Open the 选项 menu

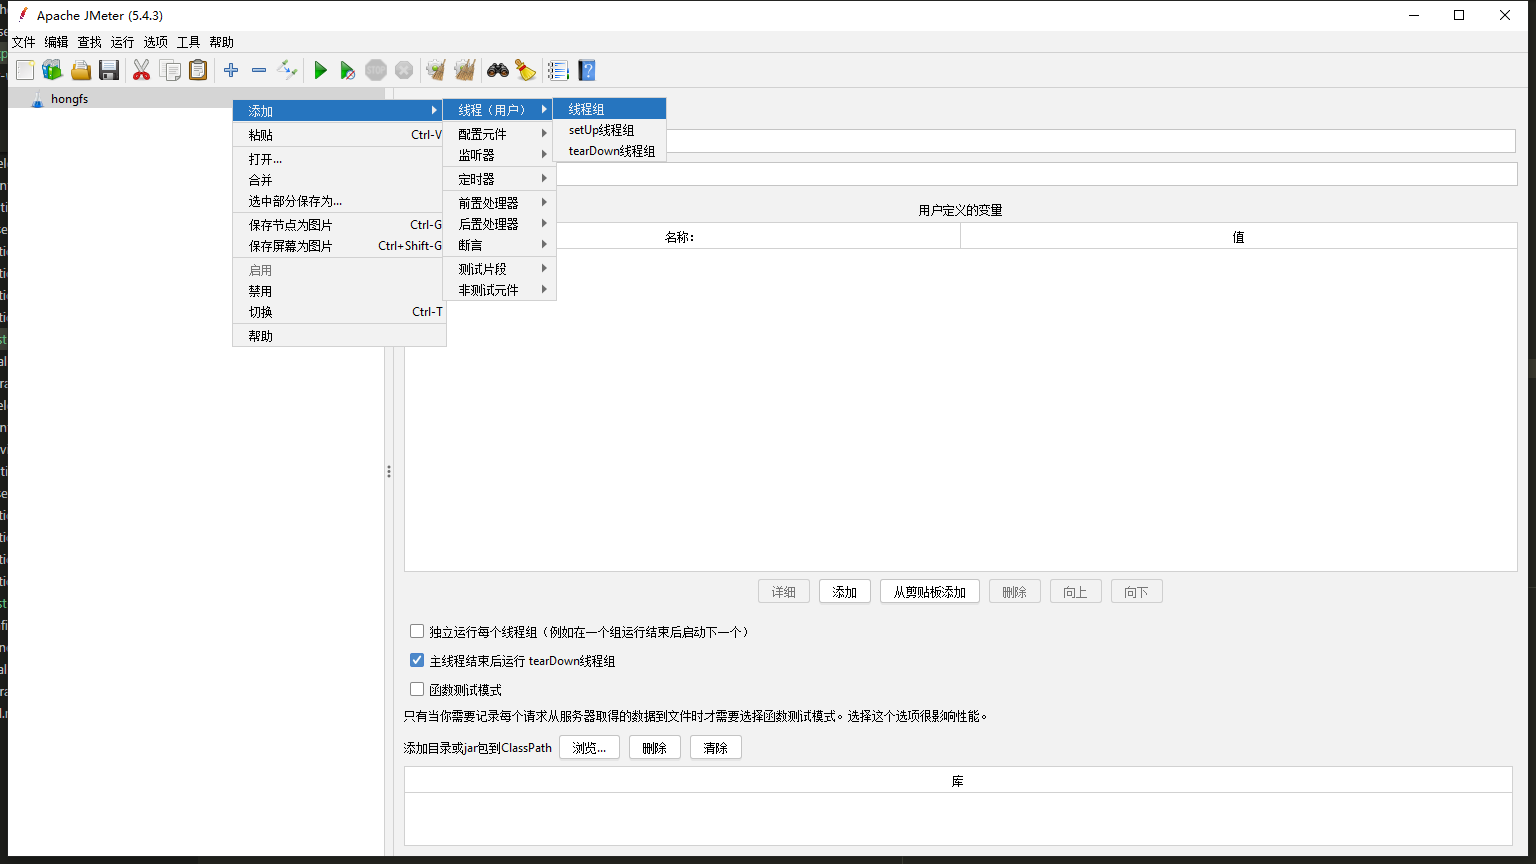click(x=155, y=42)
